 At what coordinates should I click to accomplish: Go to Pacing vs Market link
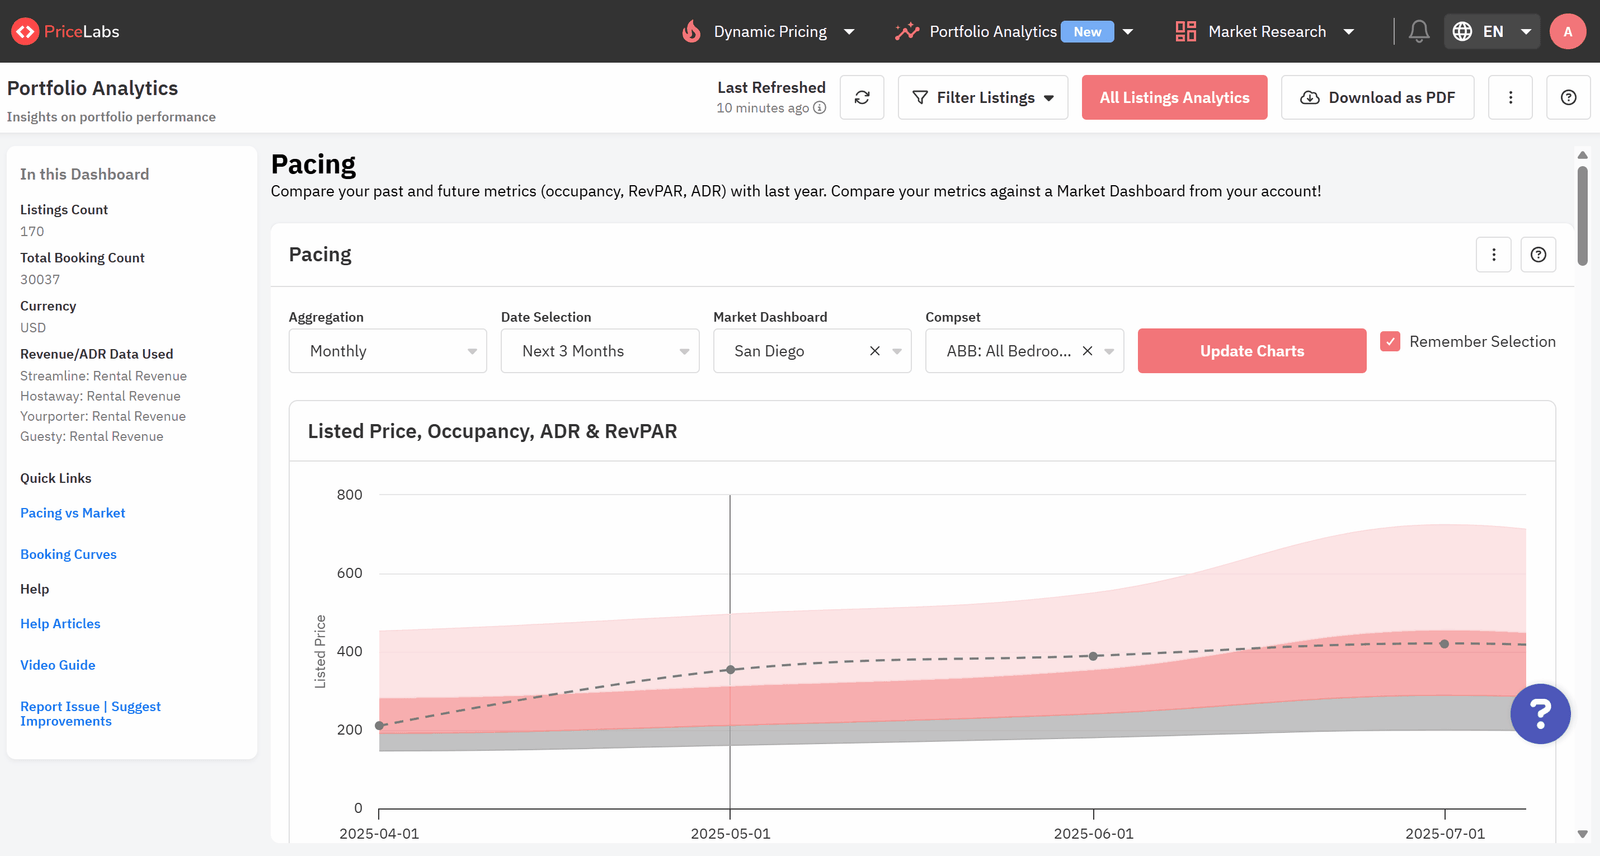pyautogui.click(x=73, y=513)
